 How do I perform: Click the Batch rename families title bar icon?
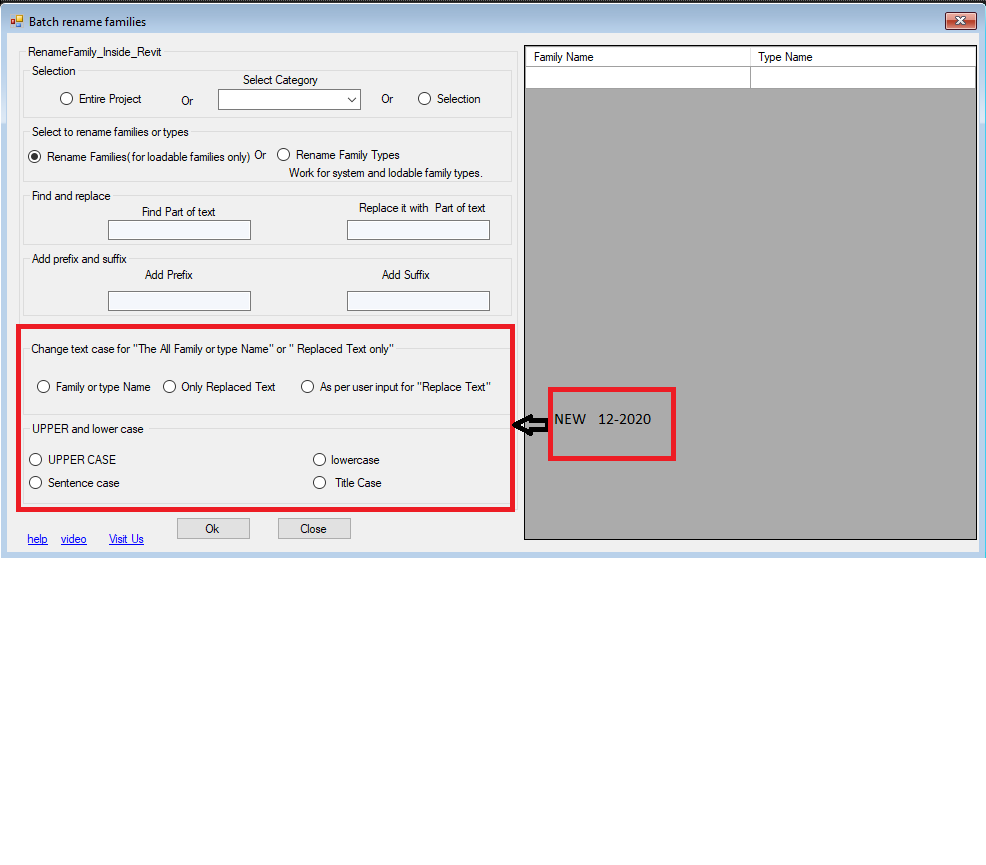(17, 21)
